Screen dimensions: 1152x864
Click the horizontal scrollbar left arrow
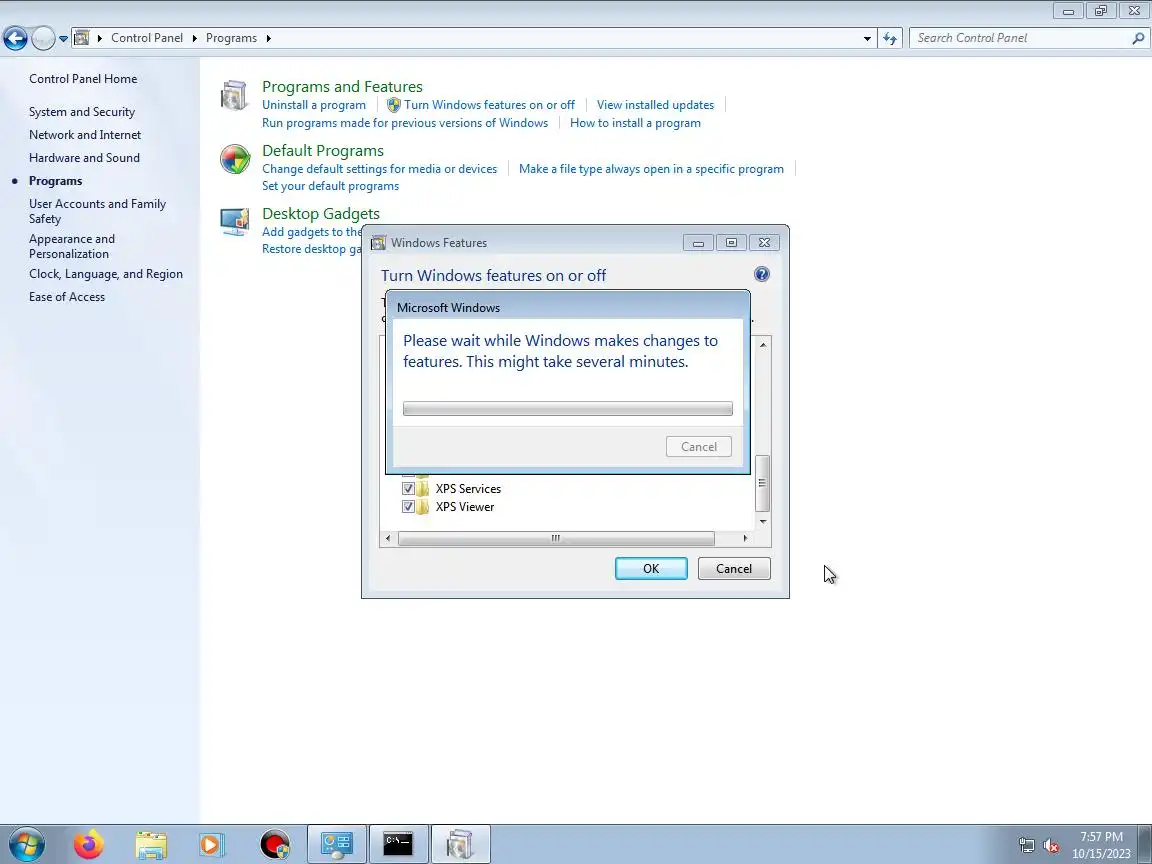(388, 539)
